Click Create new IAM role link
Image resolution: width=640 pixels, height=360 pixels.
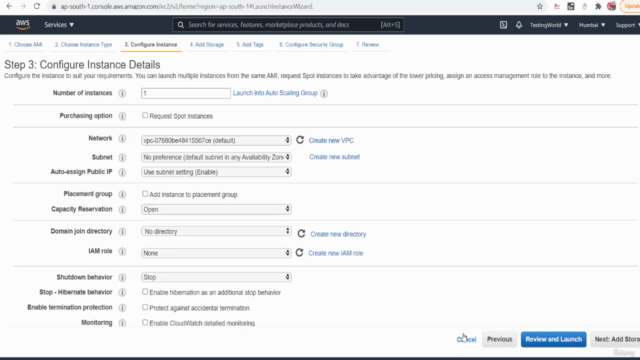click(336, 253)
